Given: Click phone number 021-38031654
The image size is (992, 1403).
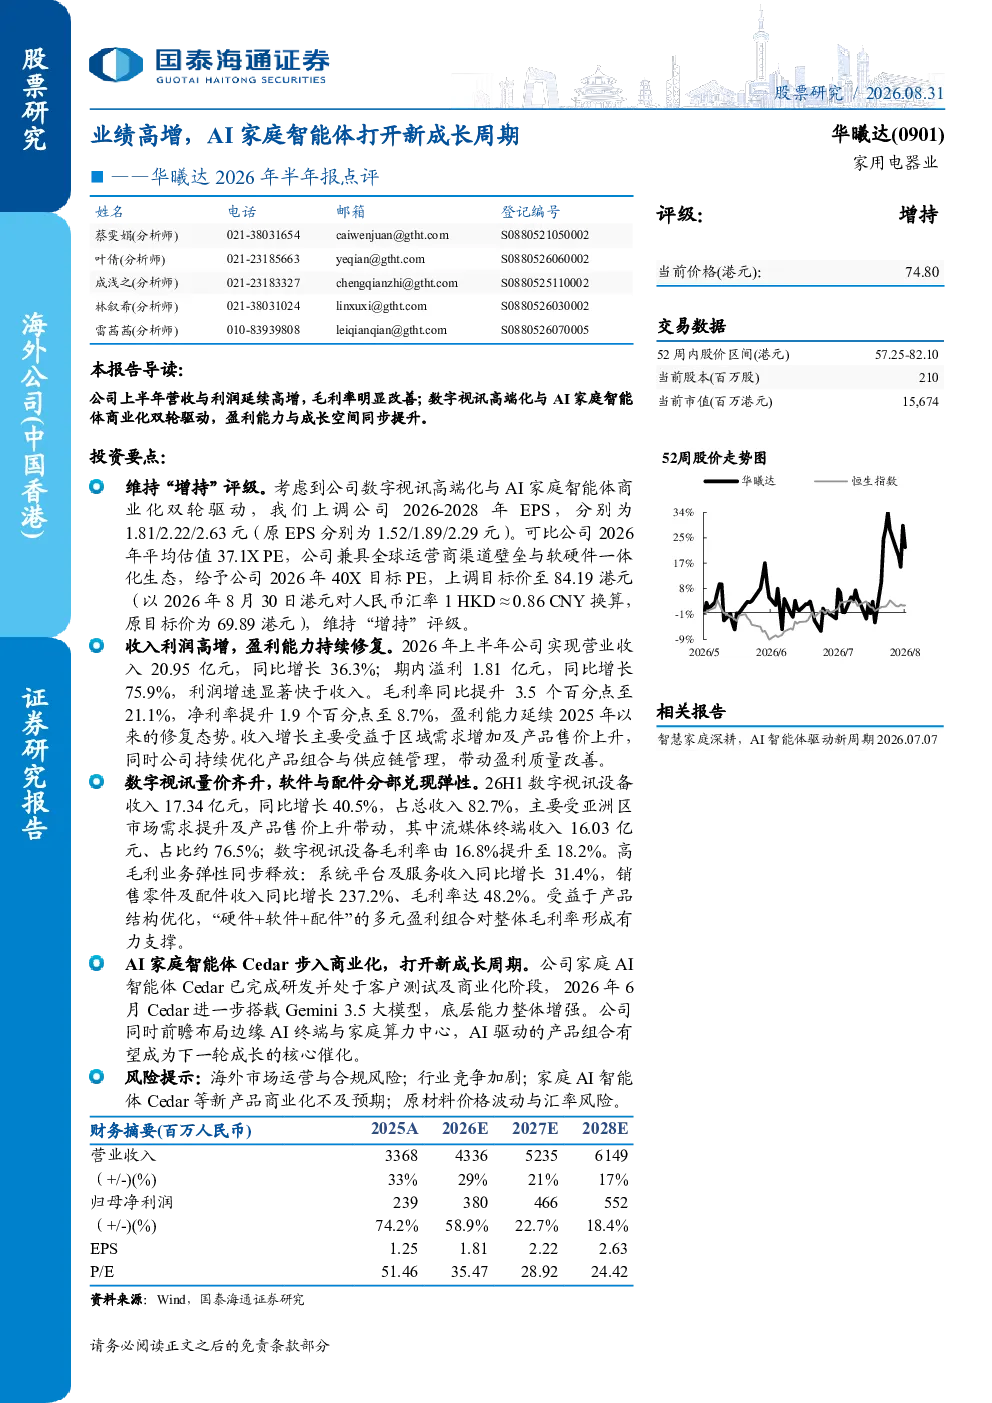Looking at the screenshot, I should click(263, 235).
